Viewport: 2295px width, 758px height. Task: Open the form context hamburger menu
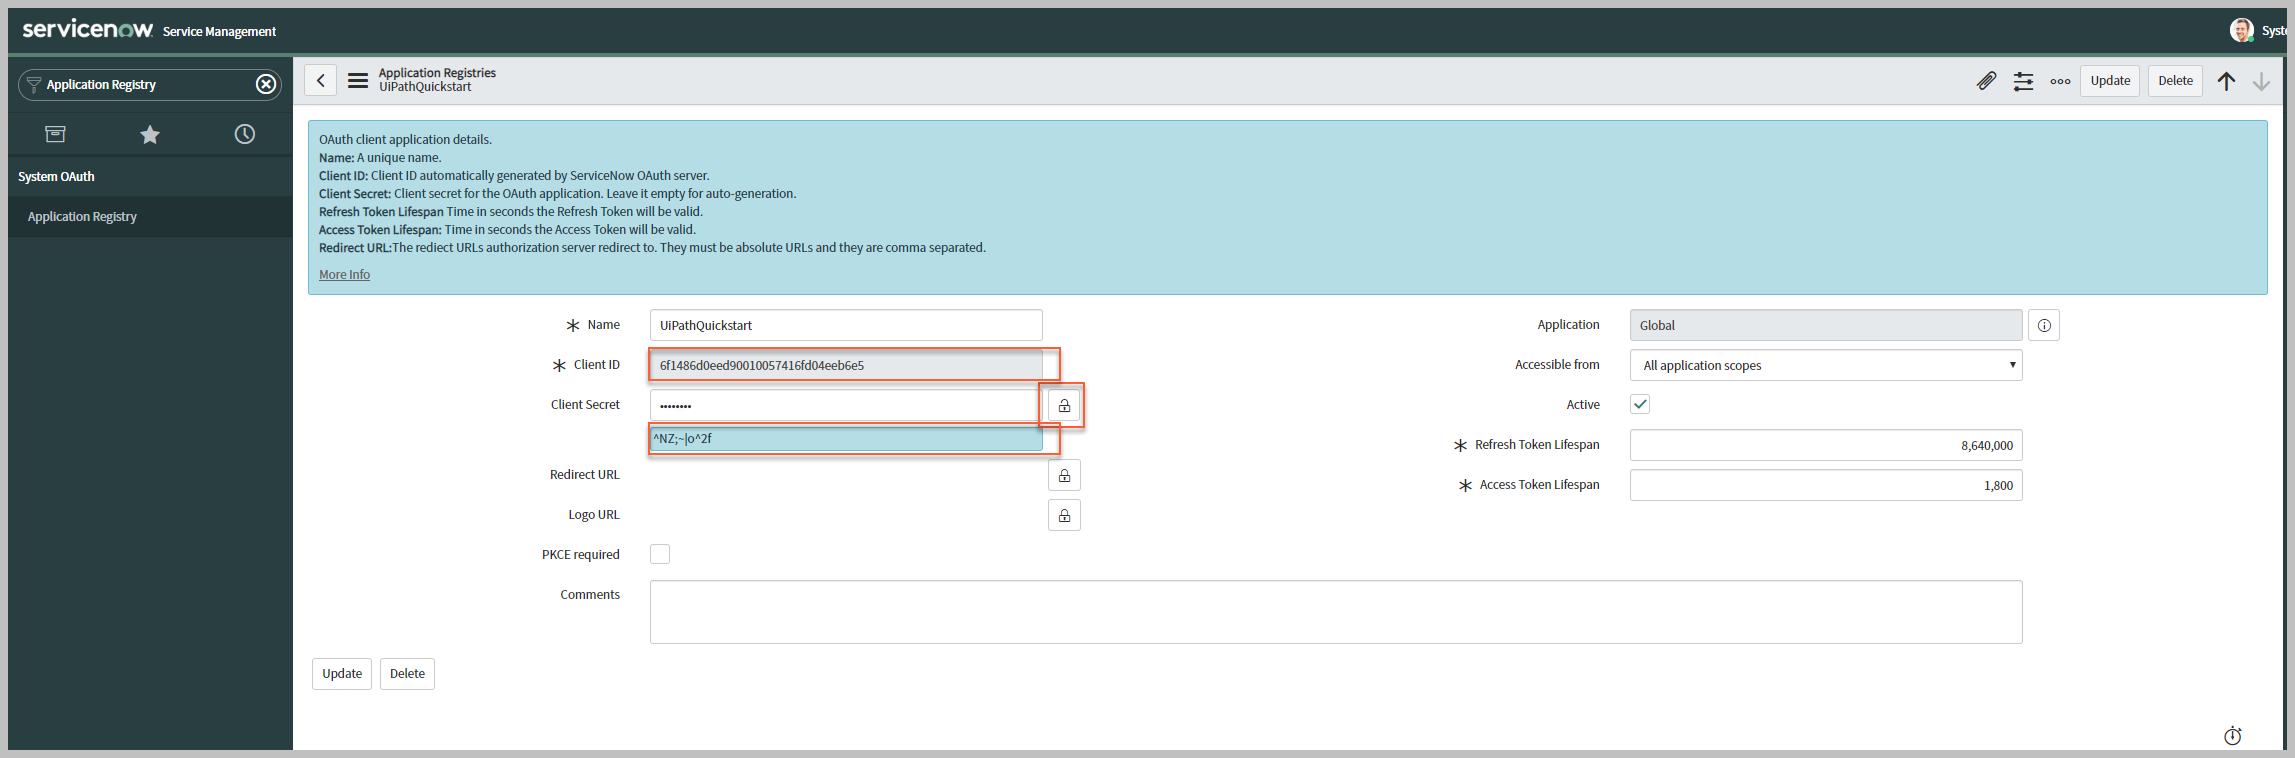coord(358,81)
